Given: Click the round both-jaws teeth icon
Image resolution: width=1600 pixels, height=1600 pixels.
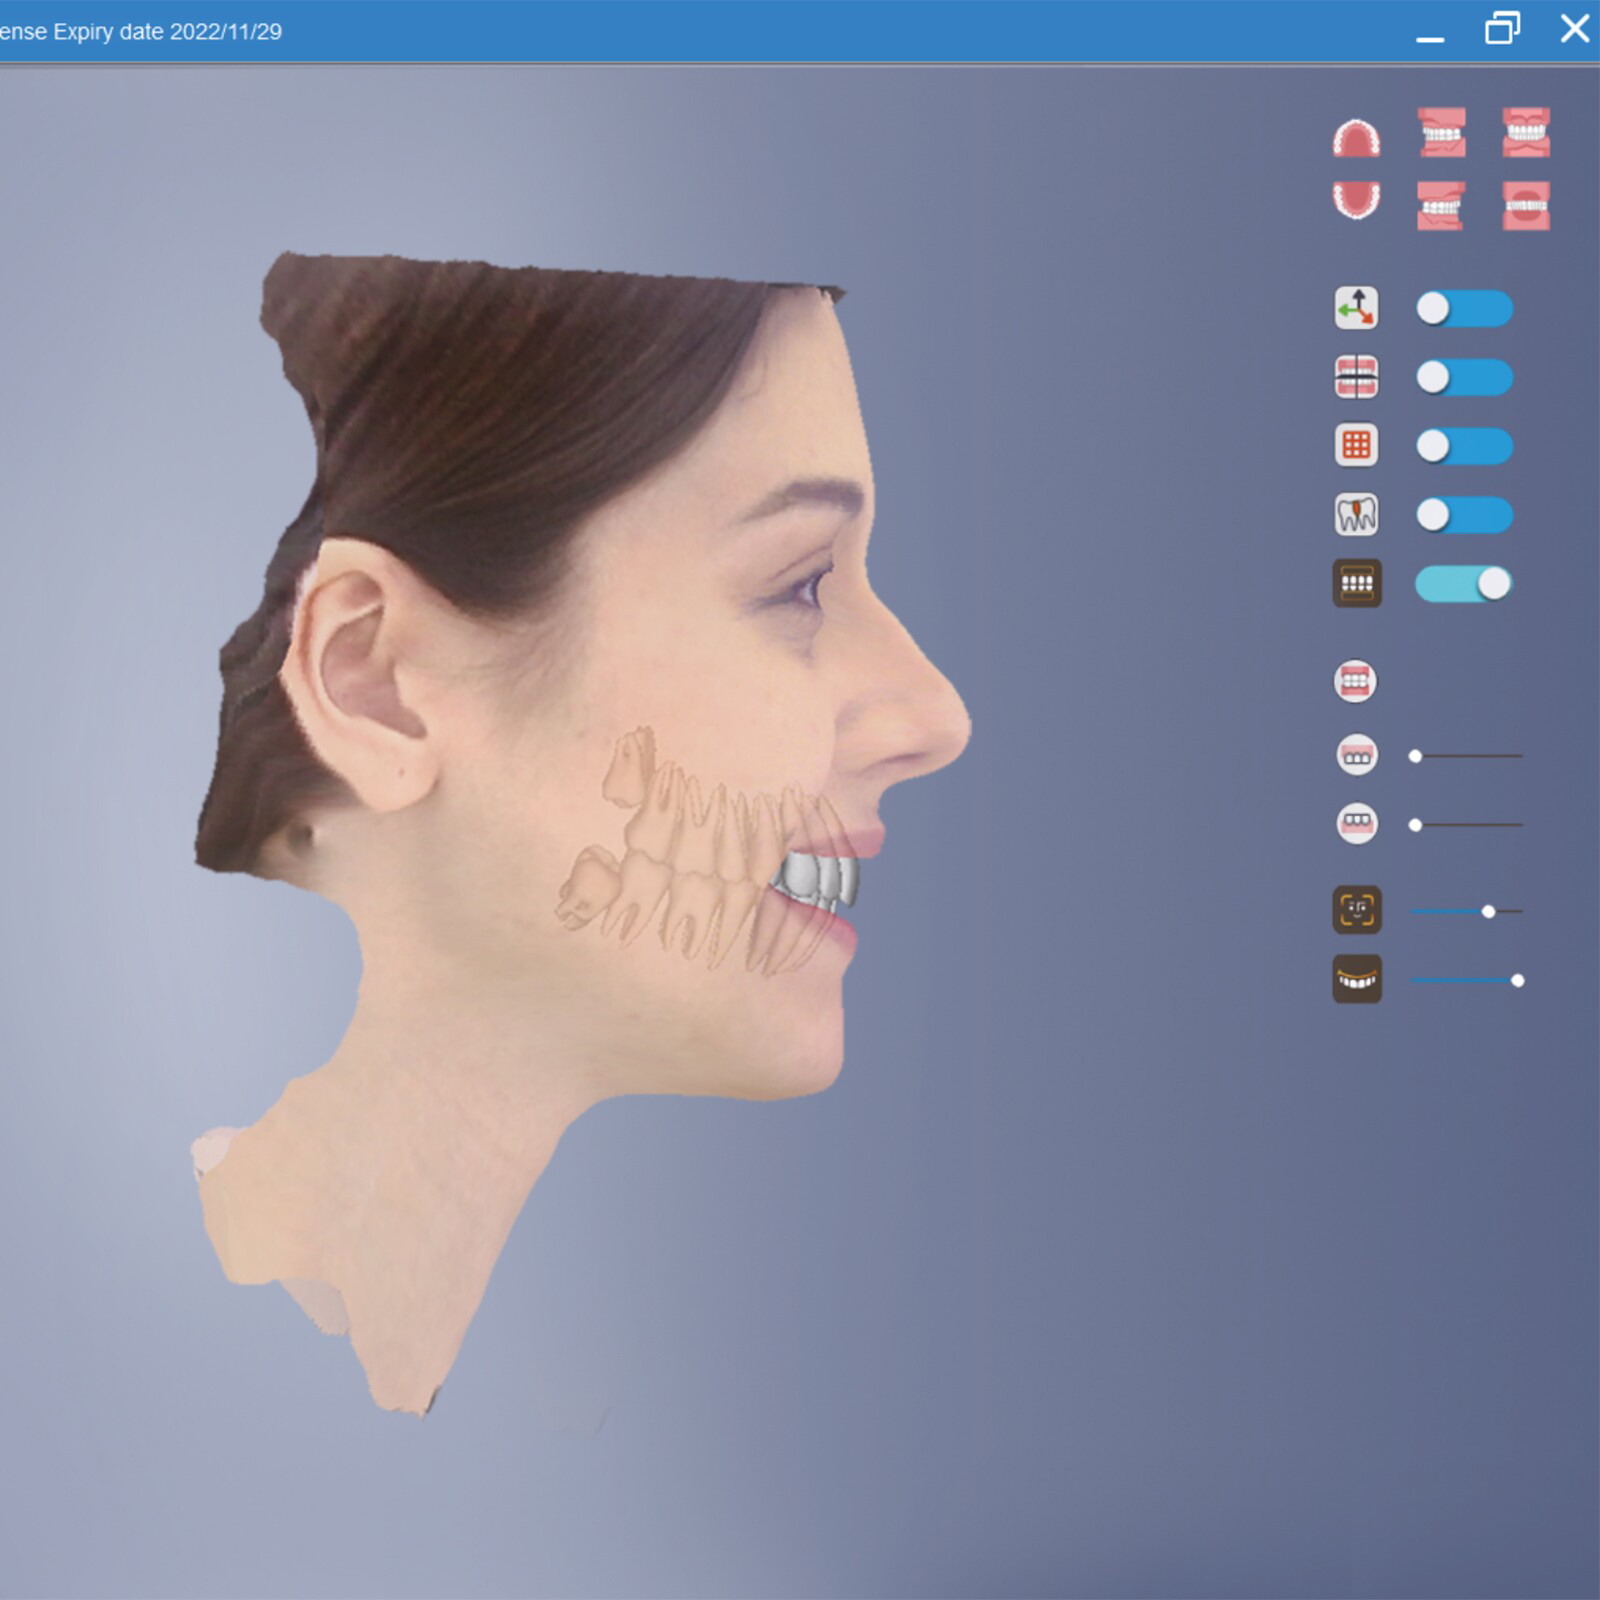Looking at the screenshot, I should (1356, 682).
